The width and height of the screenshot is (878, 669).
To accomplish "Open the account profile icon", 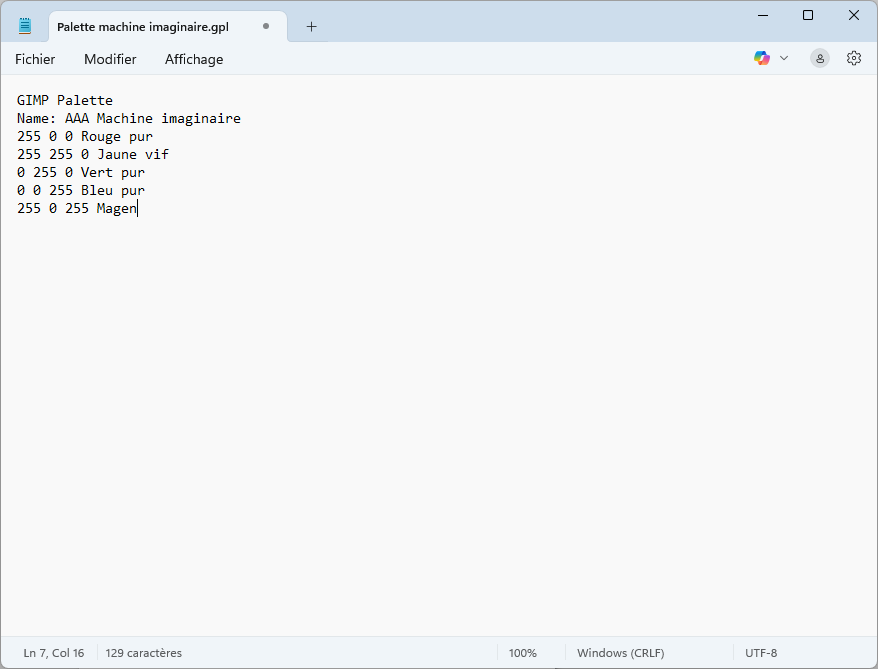I will coord(820,58).
